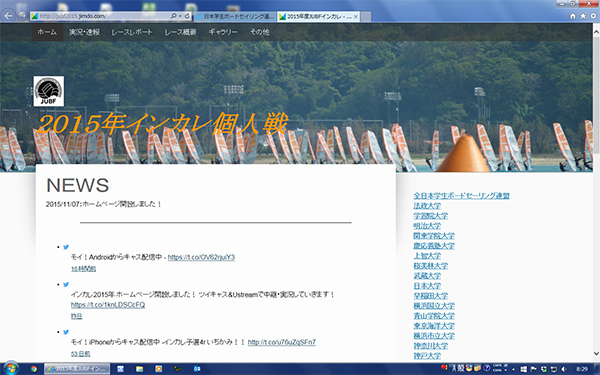Click the browser forward arrow

tap(22, 16)
